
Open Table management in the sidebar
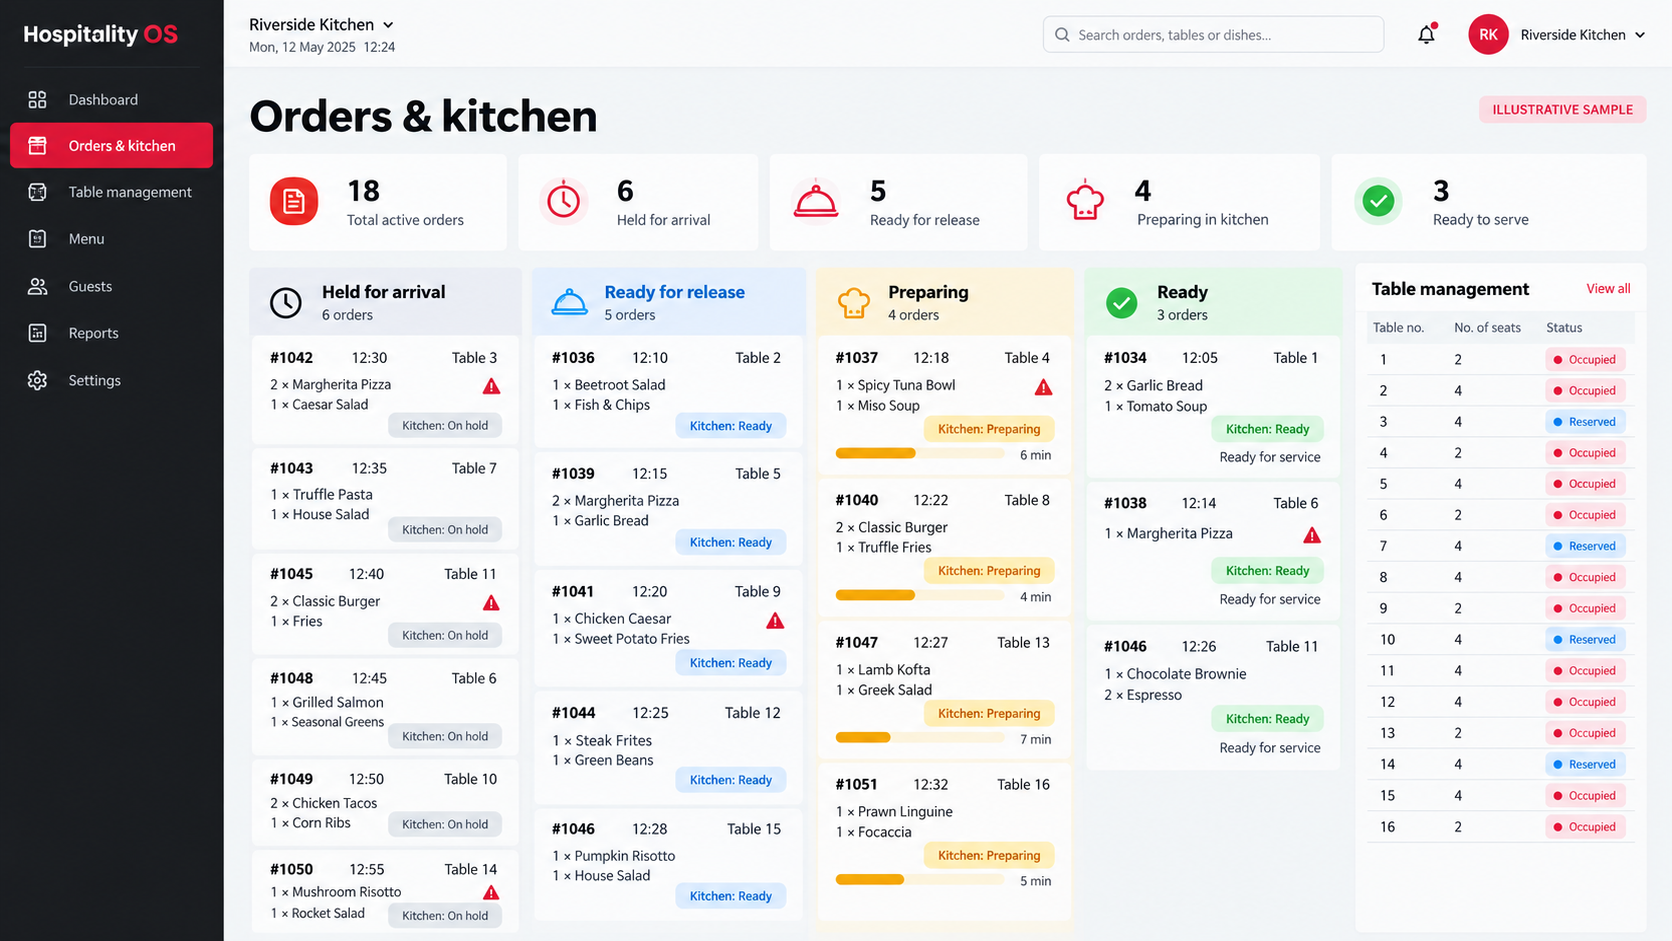point(111,192)
